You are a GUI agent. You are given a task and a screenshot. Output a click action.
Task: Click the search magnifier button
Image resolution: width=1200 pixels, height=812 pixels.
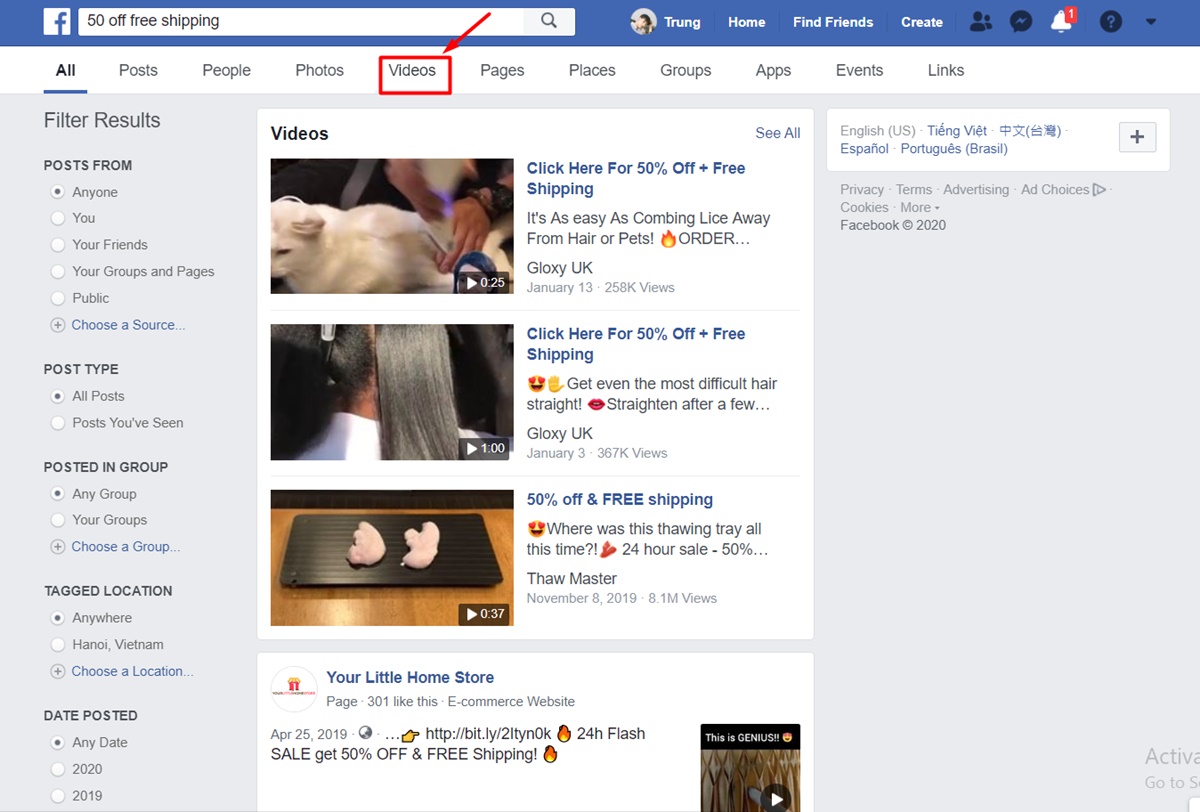click(x=549, y=21)
